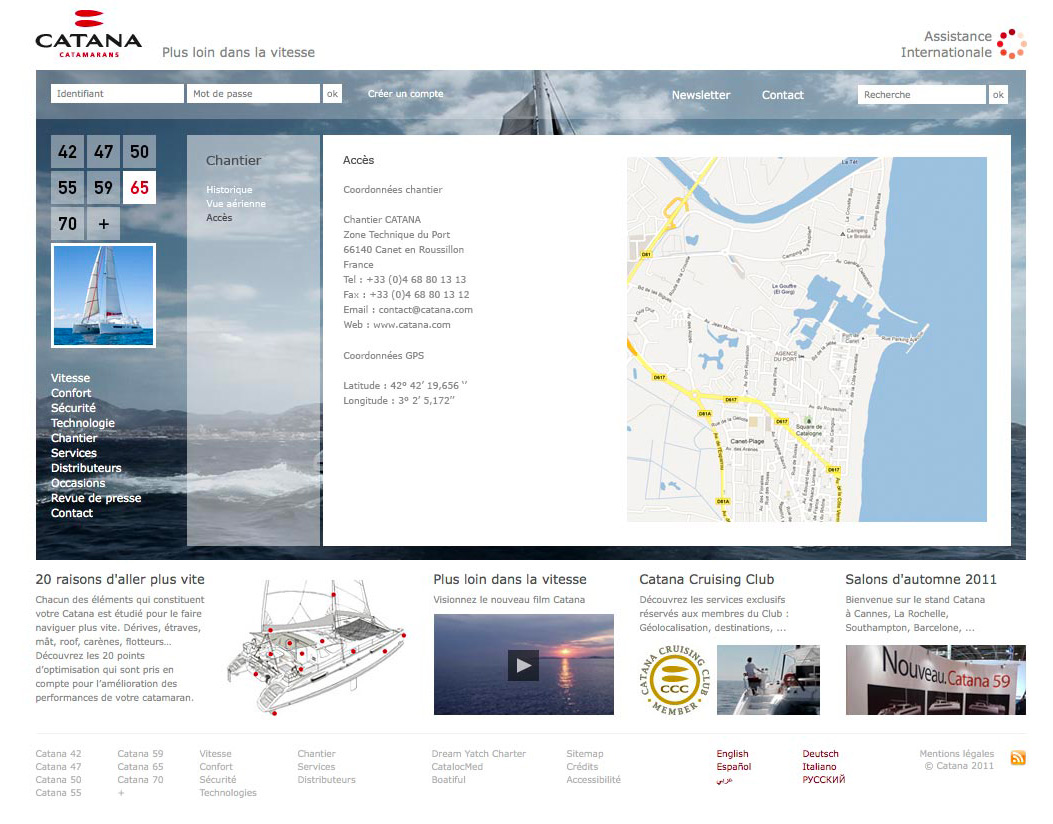The height and width of the screenshot is (824, 1053).
Task: Click the Nouveau Catana 59 stand photo
Action: (x=935, y=680)
